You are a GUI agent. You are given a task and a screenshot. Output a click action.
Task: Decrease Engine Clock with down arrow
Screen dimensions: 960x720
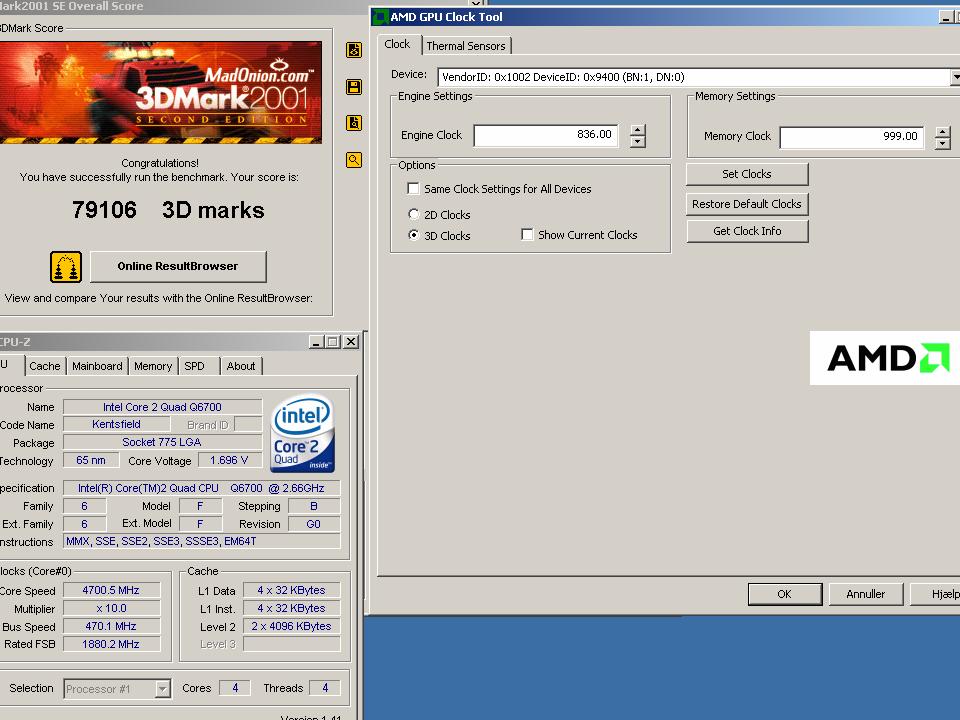(637, 141)
